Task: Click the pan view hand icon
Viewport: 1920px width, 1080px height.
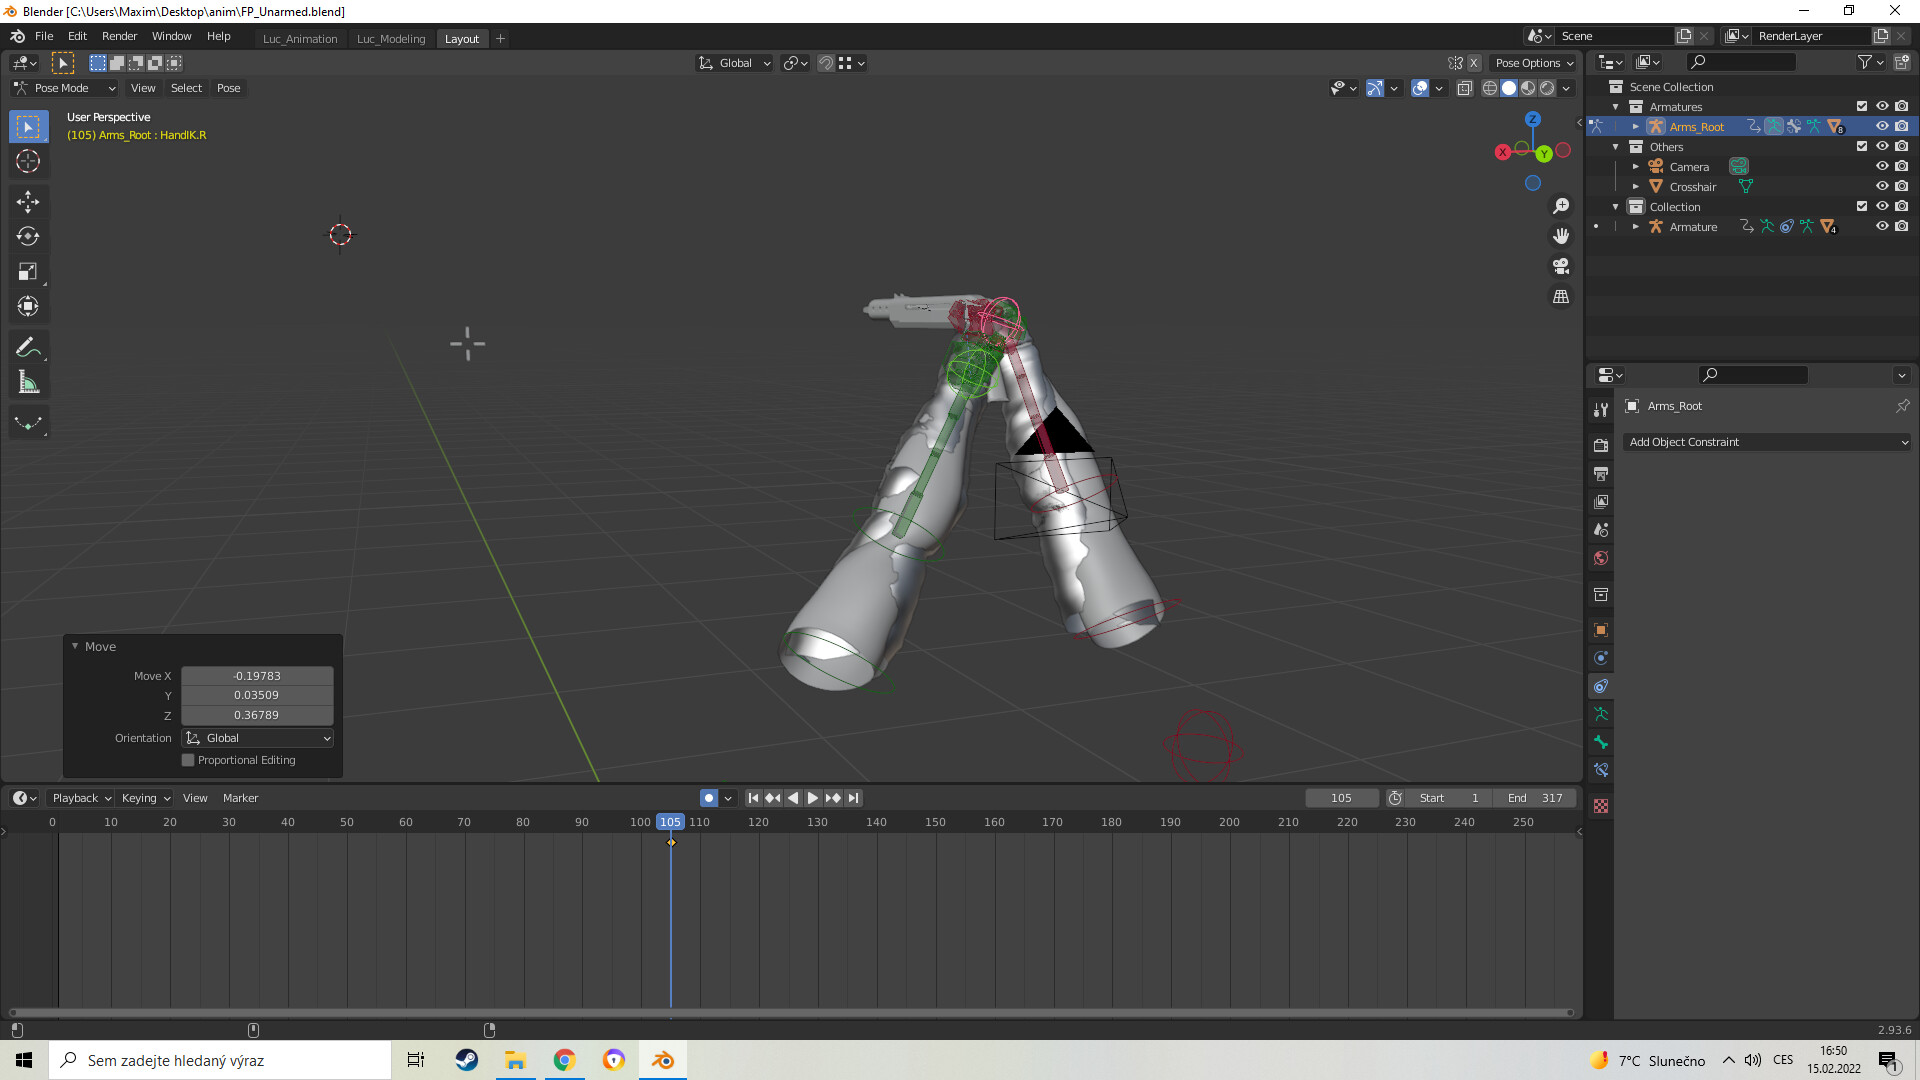Action: [1561, 236]
